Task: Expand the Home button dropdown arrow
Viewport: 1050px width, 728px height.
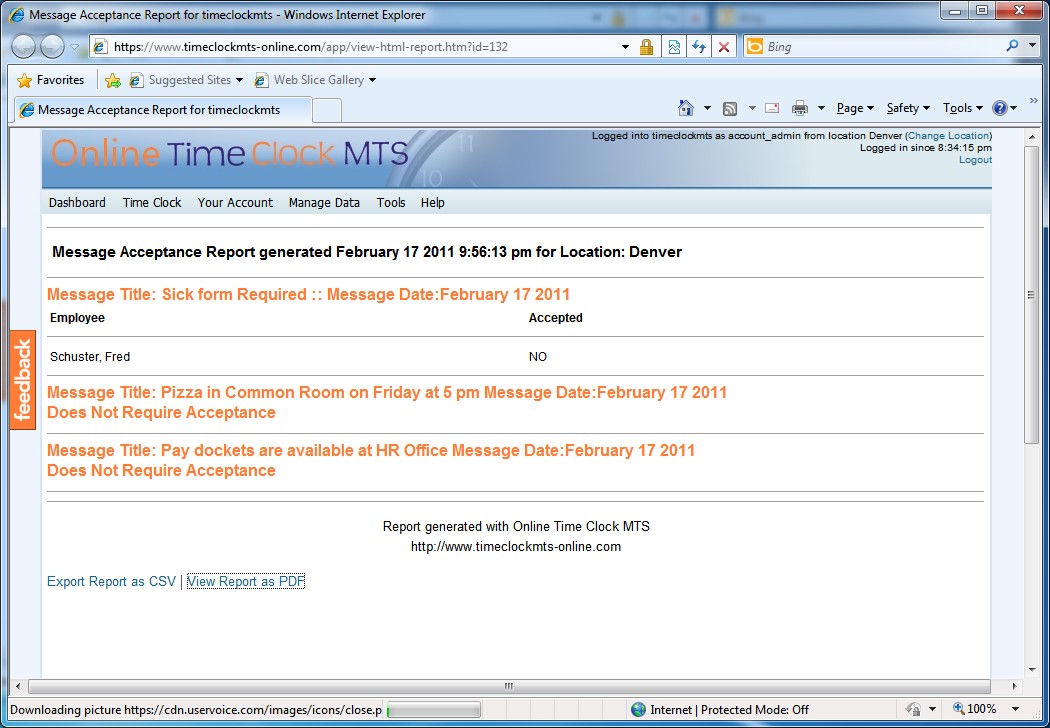Action: coord(707,108)
